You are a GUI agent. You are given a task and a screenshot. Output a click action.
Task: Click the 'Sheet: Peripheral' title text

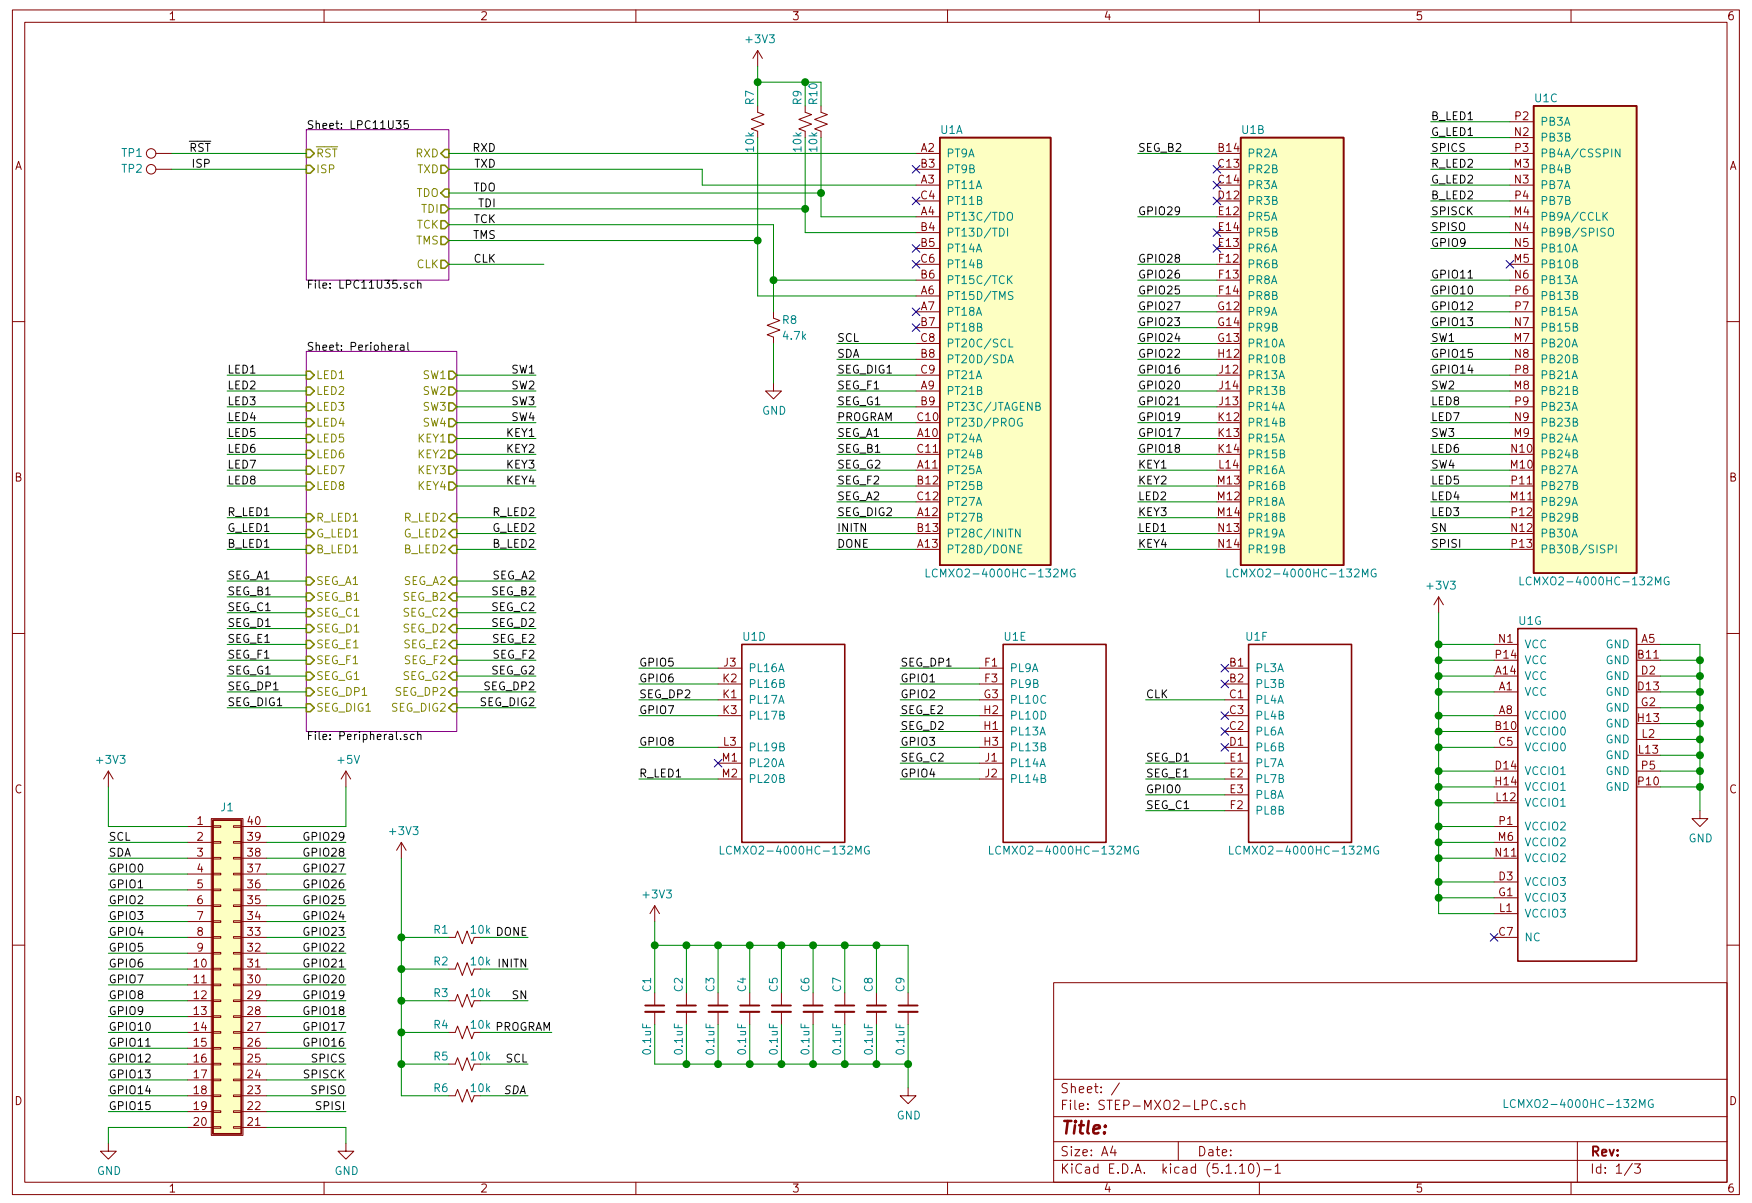(358, 346)
